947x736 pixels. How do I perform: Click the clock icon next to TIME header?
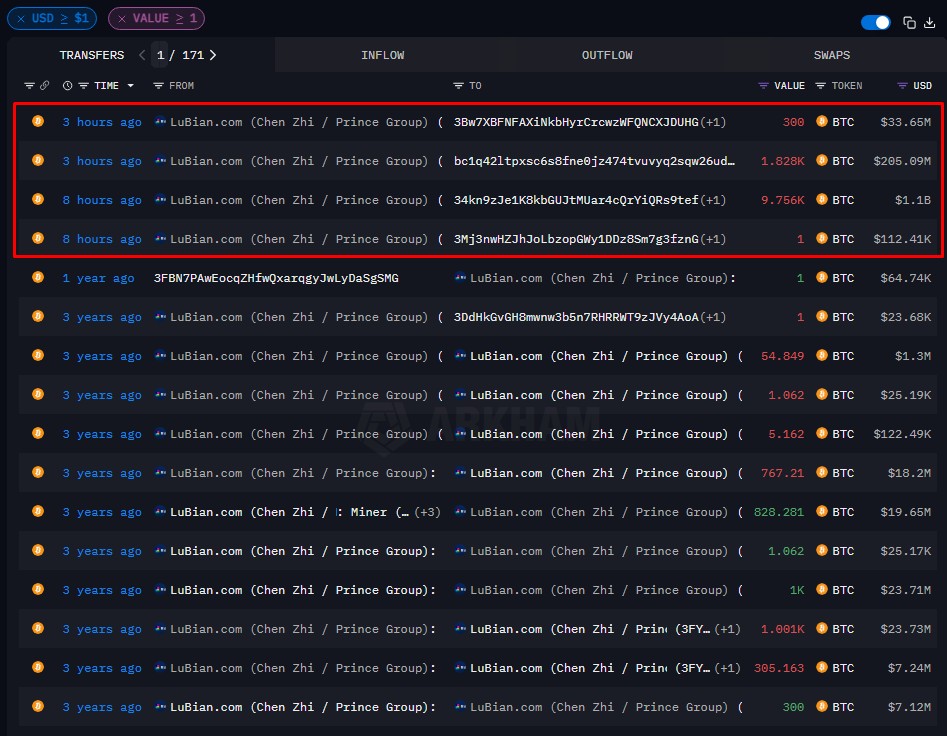[x=65, y=85]
